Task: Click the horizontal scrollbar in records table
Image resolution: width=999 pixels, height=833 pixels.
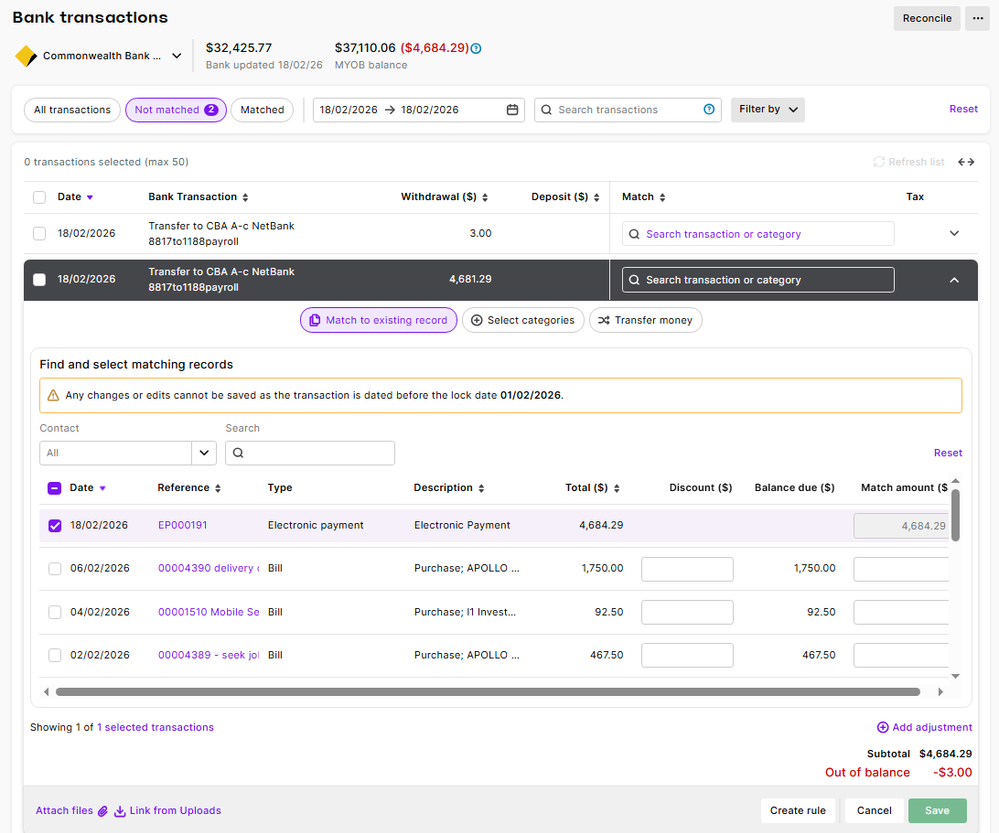Action: point(488,691)
